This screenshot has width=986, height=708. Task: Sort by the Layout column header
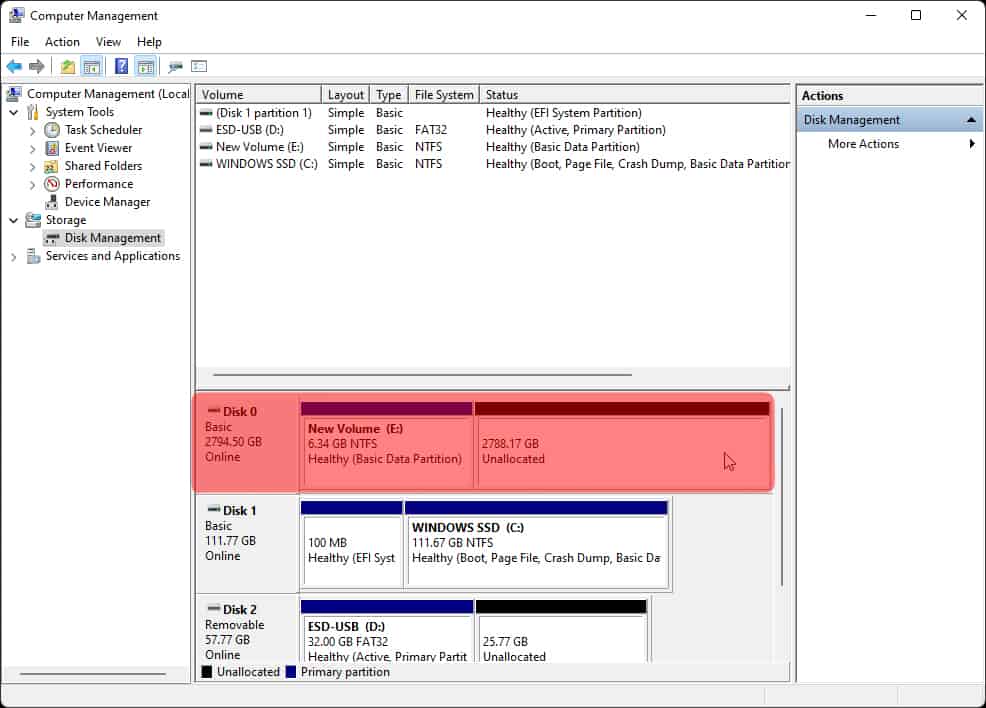click(x=345, y=94)
